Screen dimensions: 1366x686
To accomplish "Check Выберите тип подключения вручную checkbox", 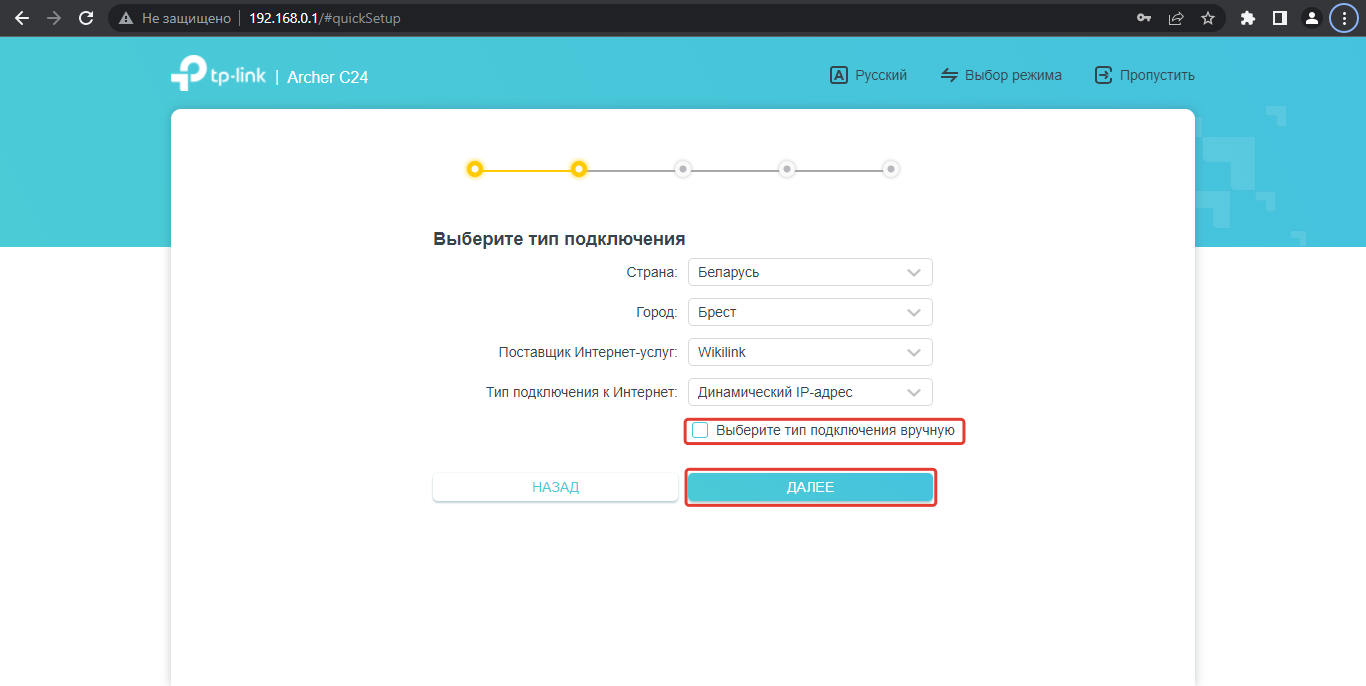I will pos(700,430).
